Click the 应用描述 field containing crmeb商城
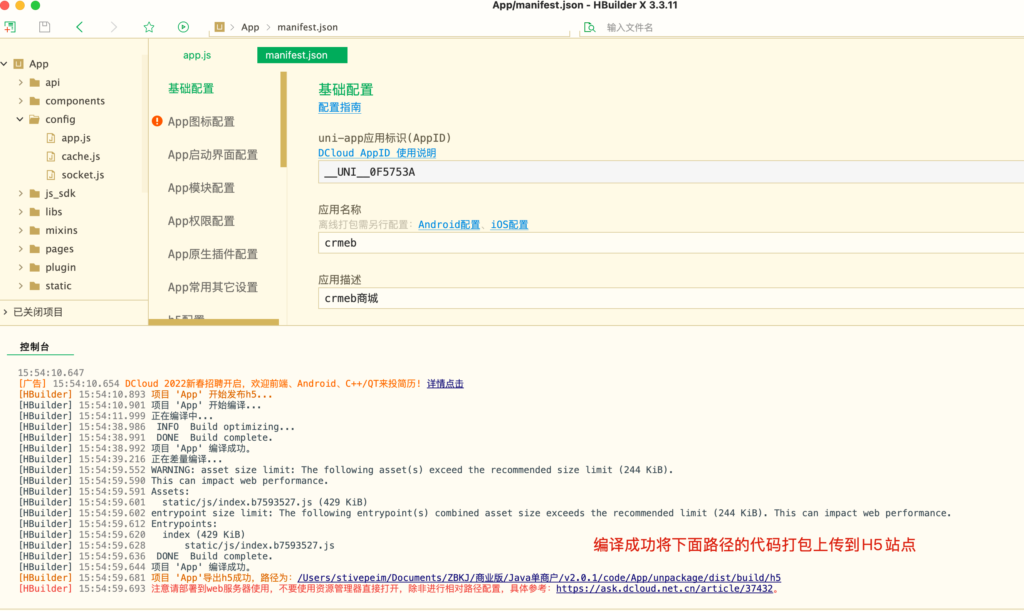 tap(671, 298)
